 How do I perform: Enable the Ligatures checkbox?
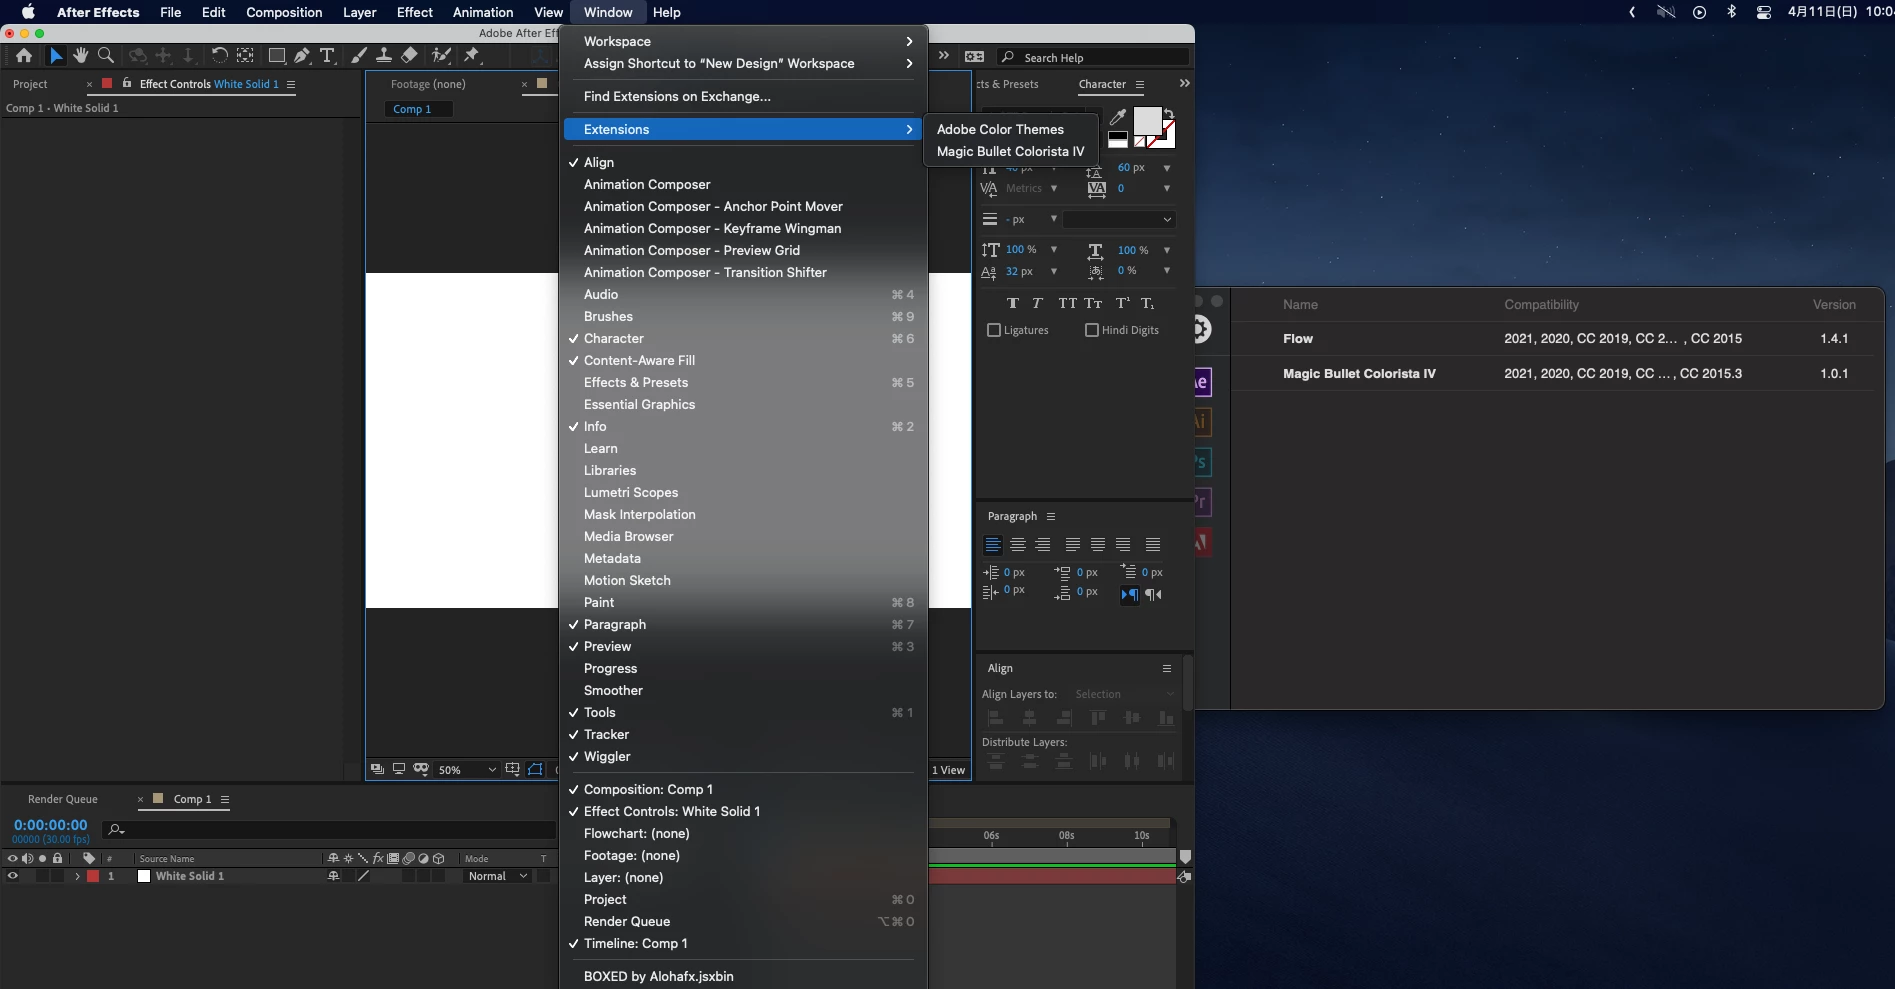click(994, 330)
